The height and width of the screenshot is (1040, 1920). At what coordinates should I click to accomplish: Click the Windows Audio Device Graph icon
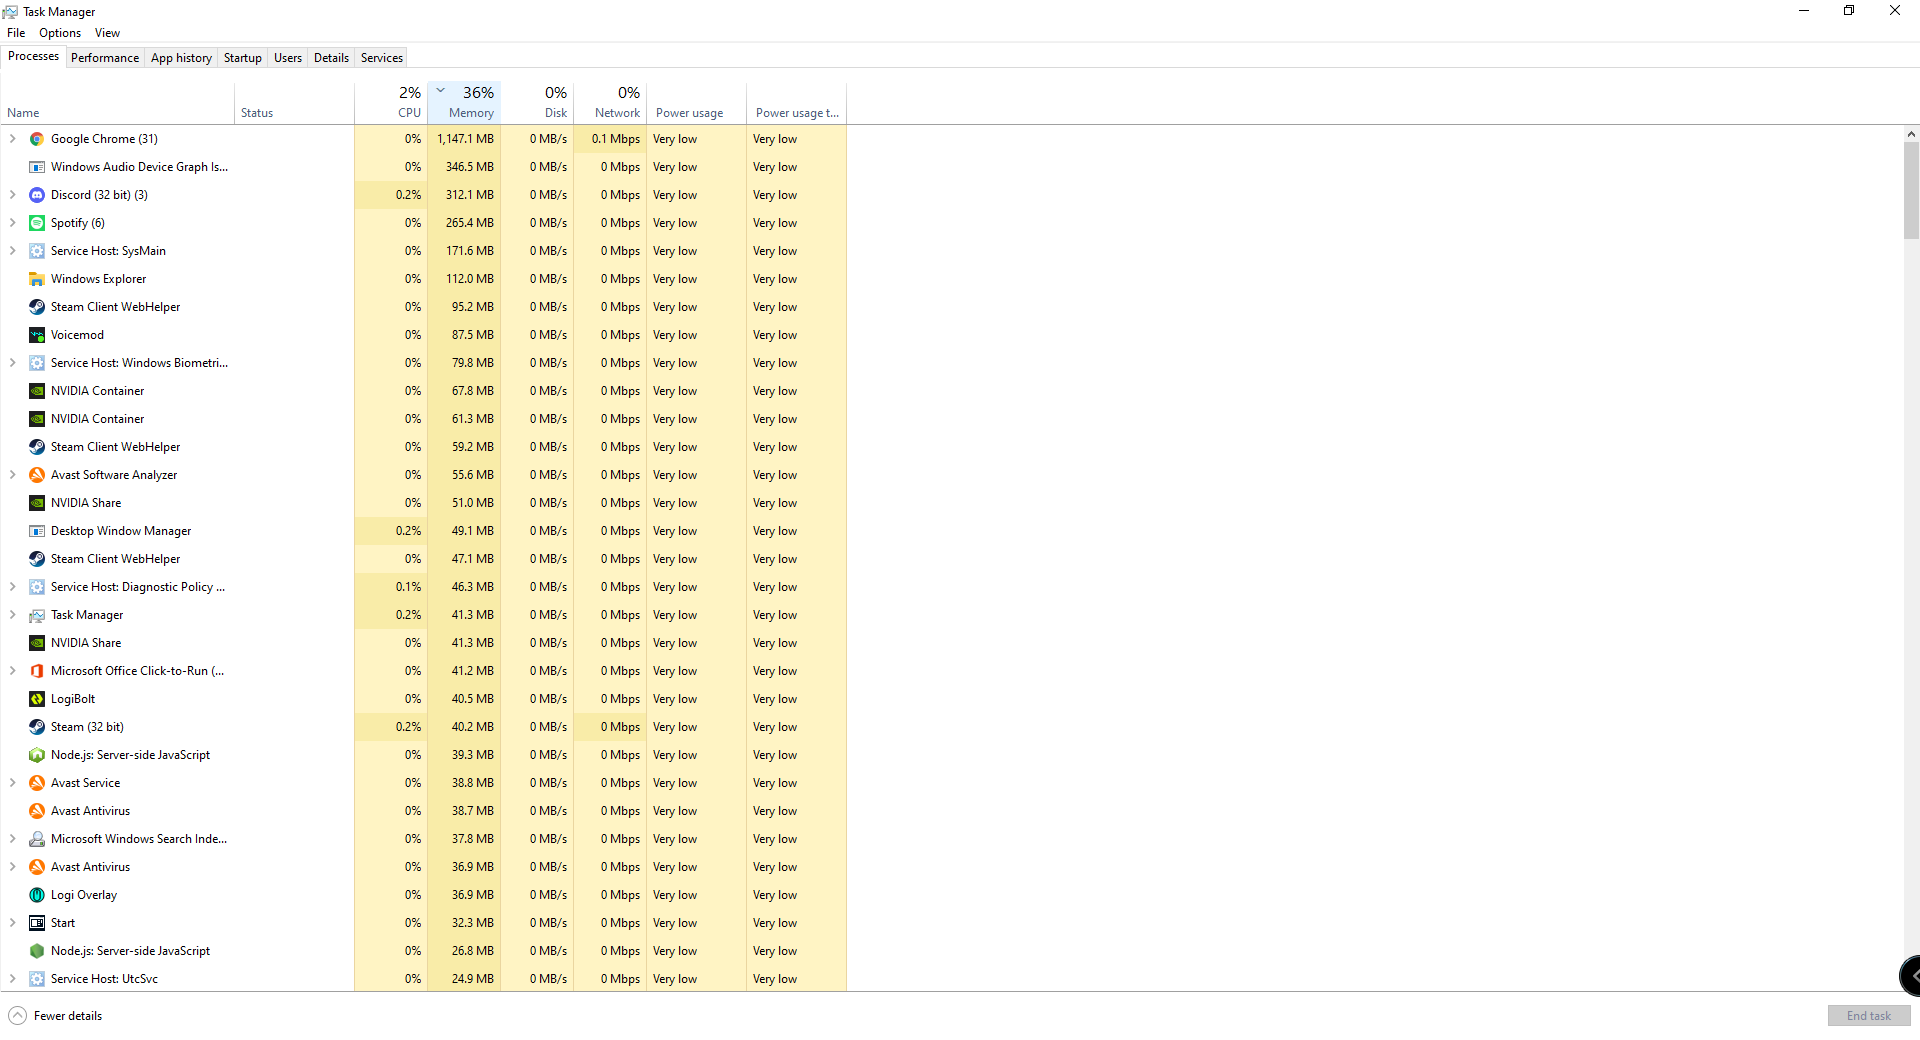click(x=37, y=167)
